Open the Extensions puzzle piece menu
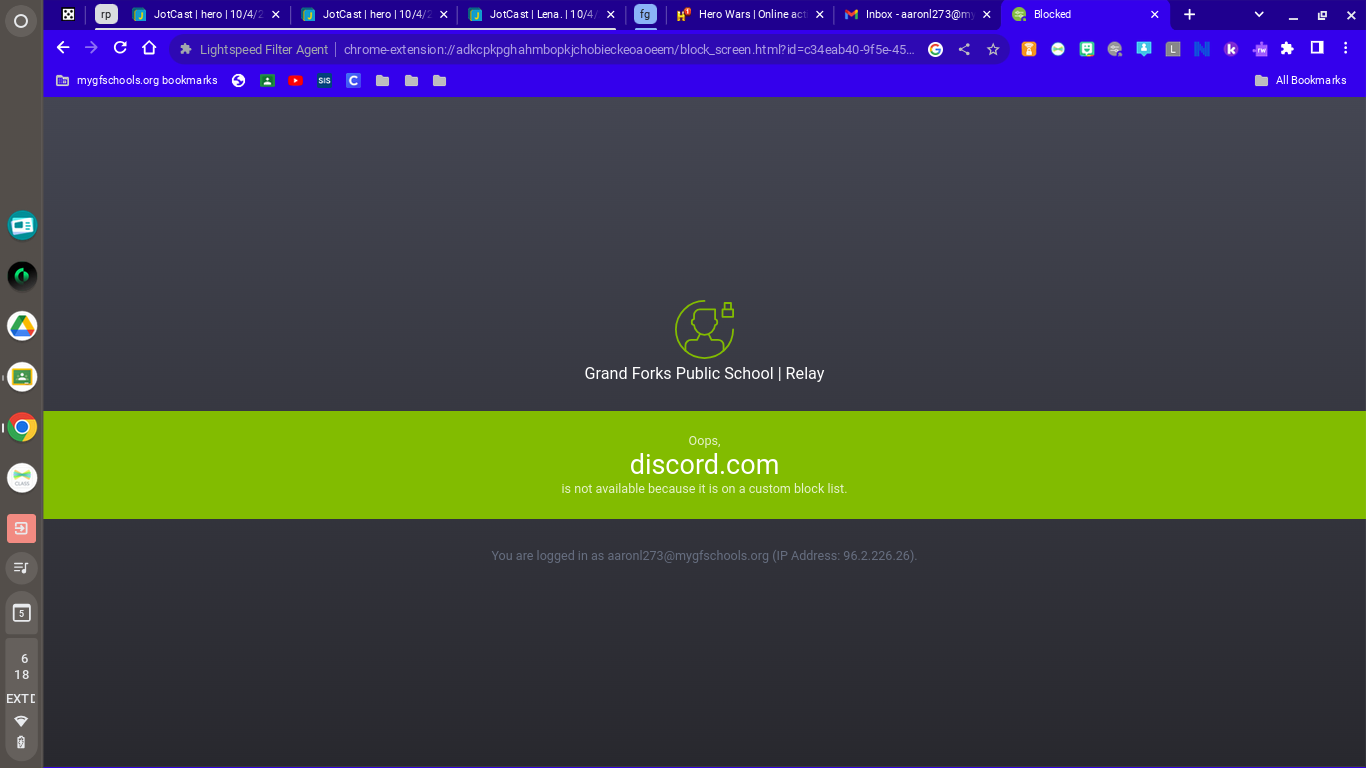1366x768 pixels. tap(1288, 49)
